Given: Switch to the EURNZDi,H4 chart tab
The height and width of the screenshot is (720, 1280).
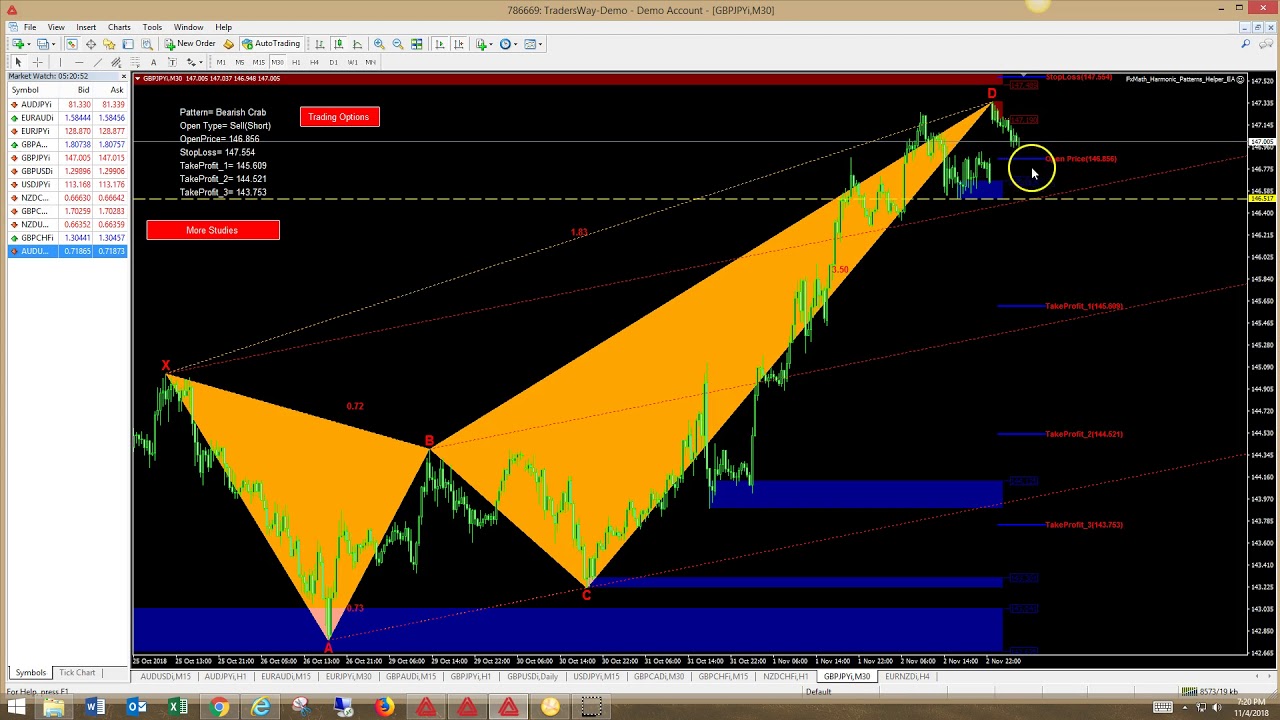Looking at the screenshot, I should coord(907,677).
